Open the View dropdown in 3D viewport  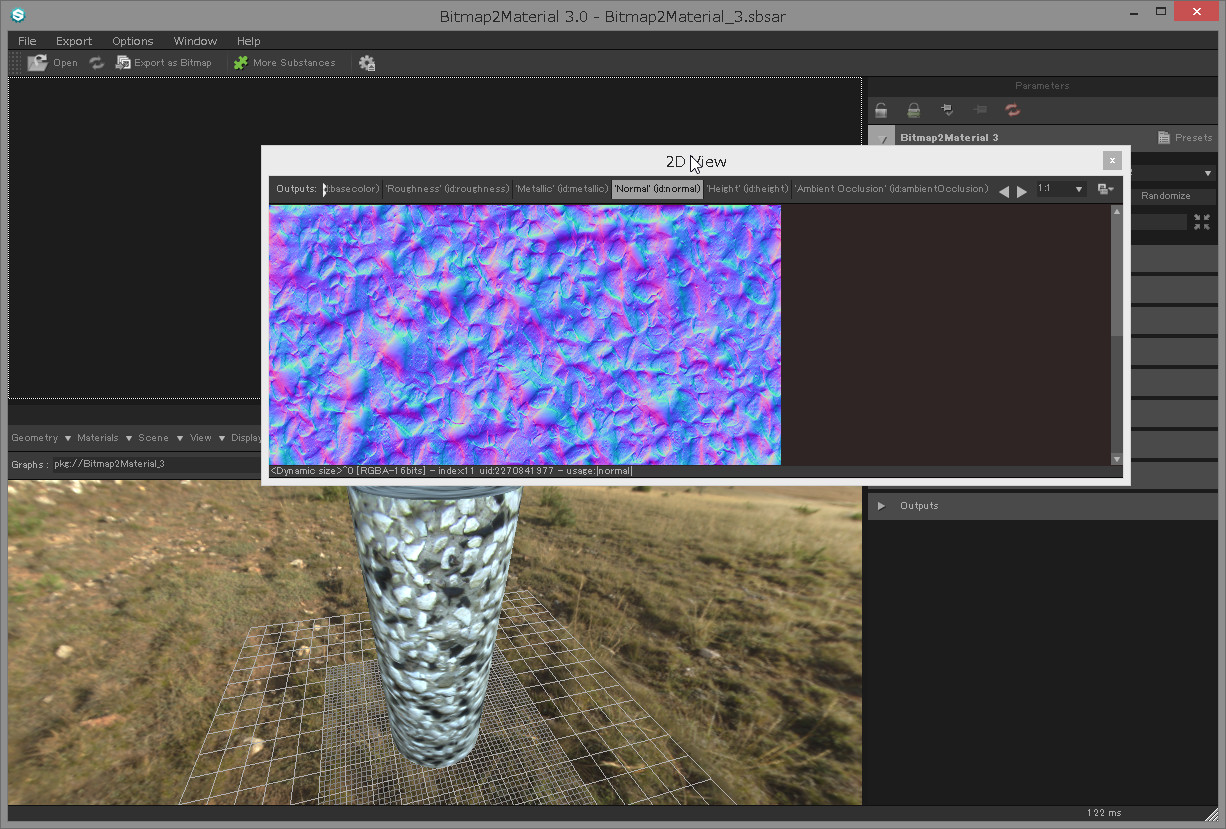point(207,438)
